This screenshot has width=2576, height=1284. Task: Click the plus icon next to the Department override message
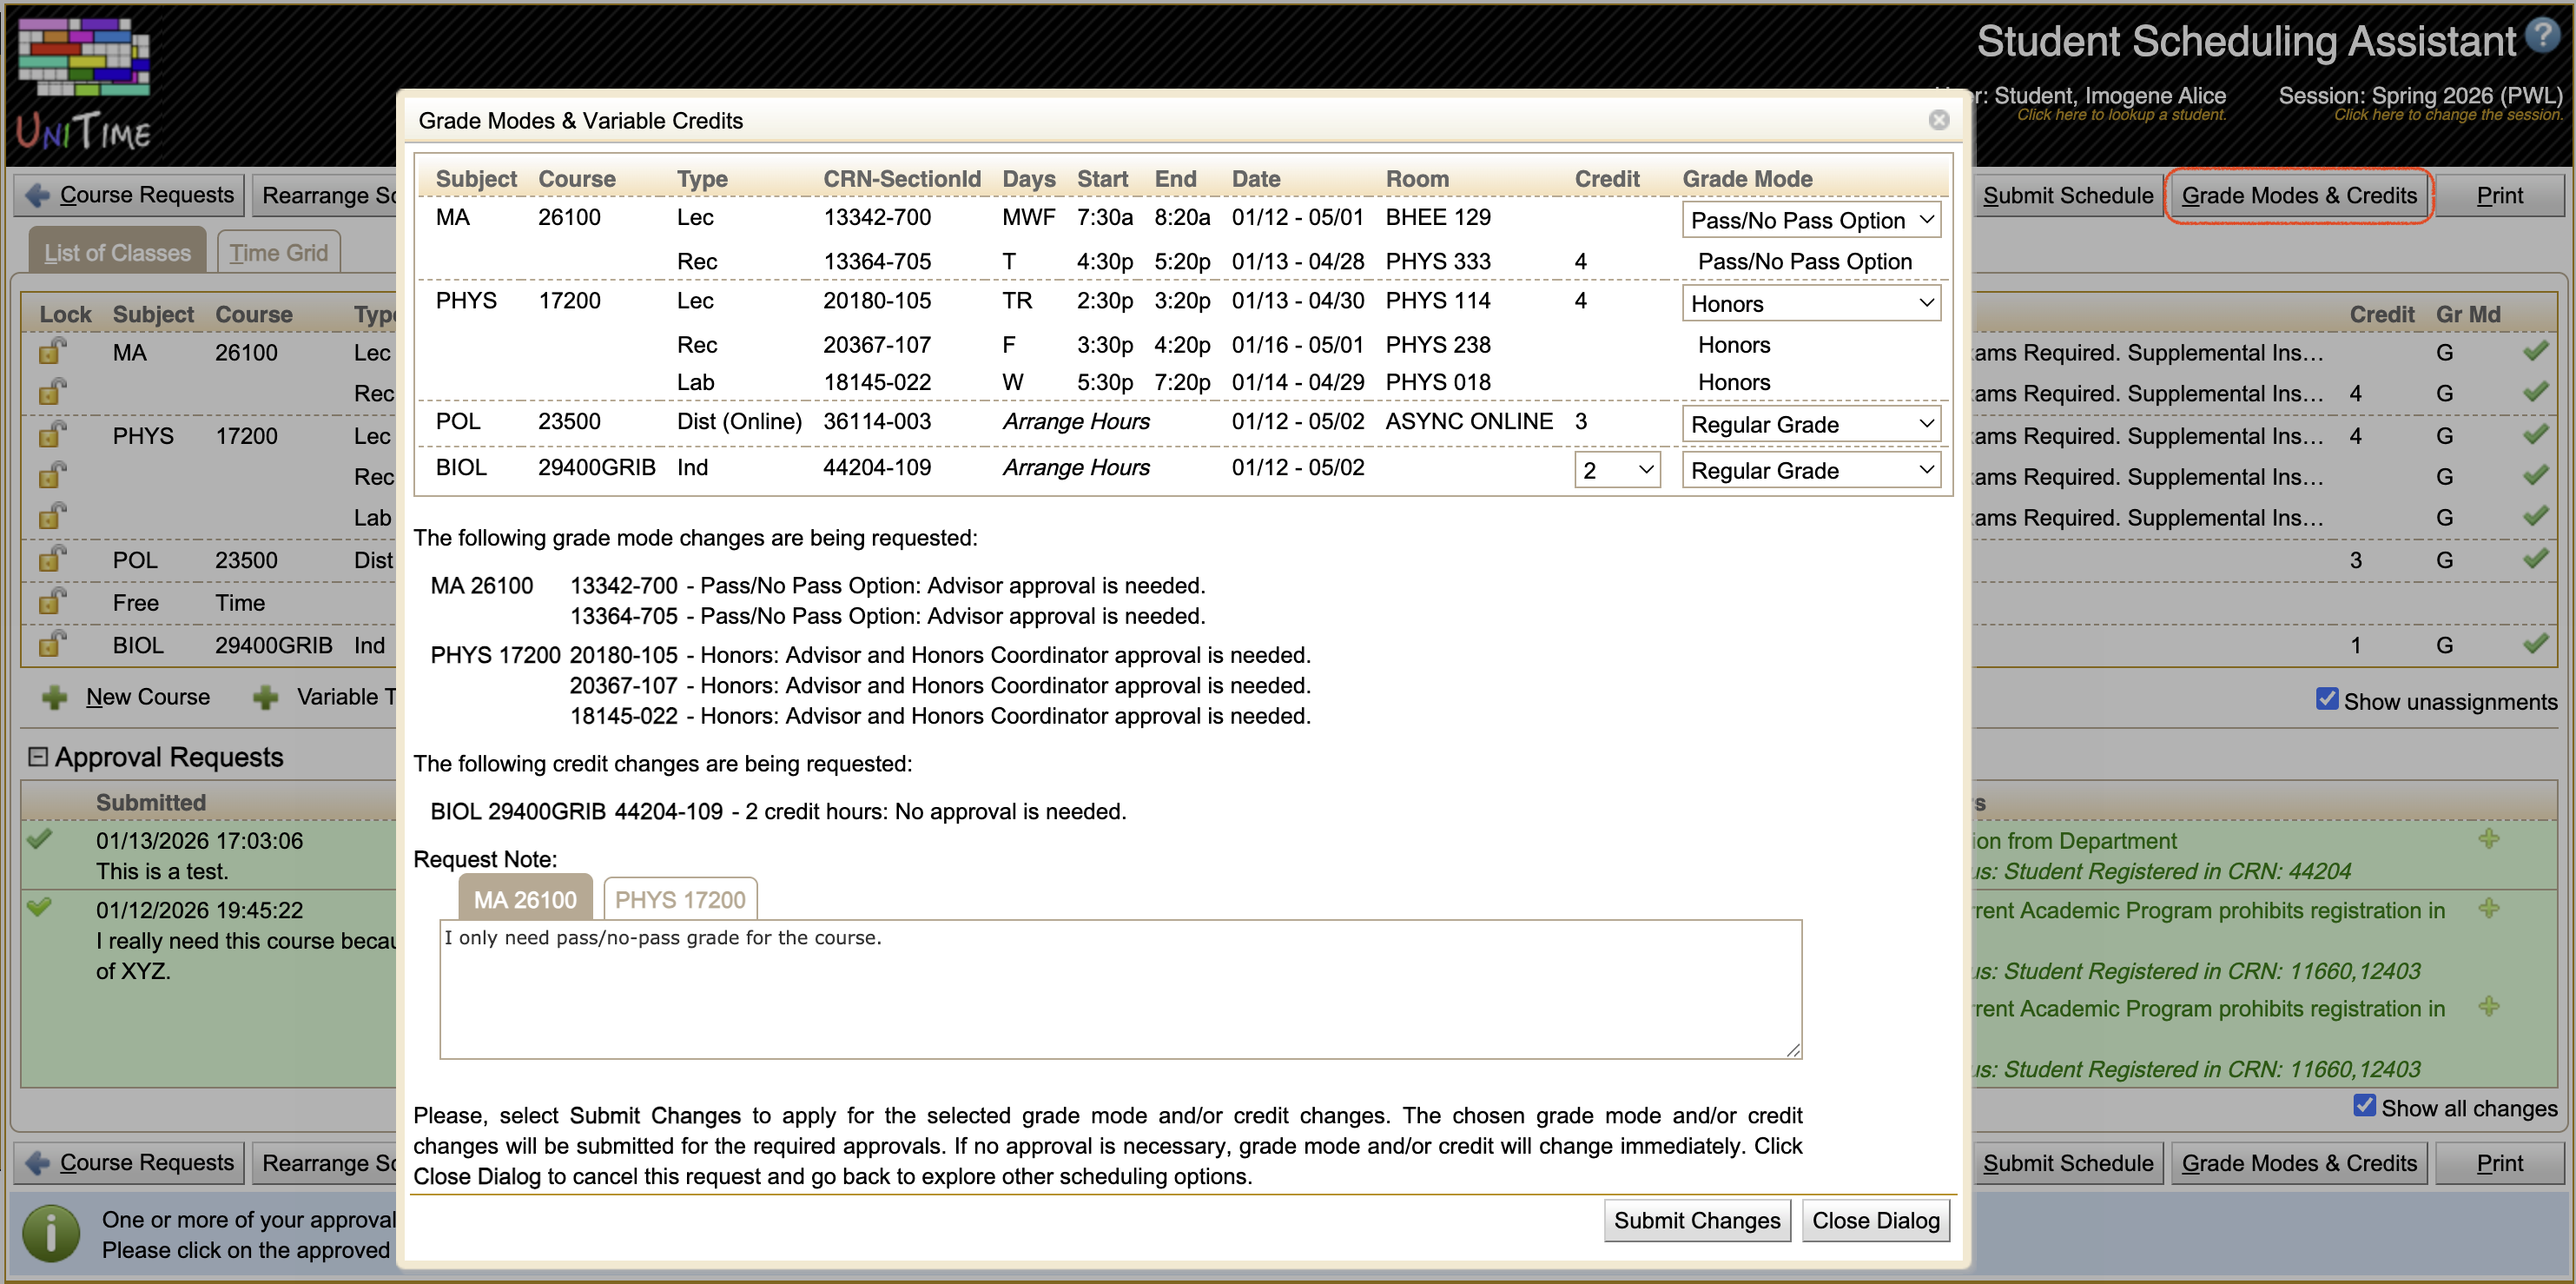point(2489,840)
